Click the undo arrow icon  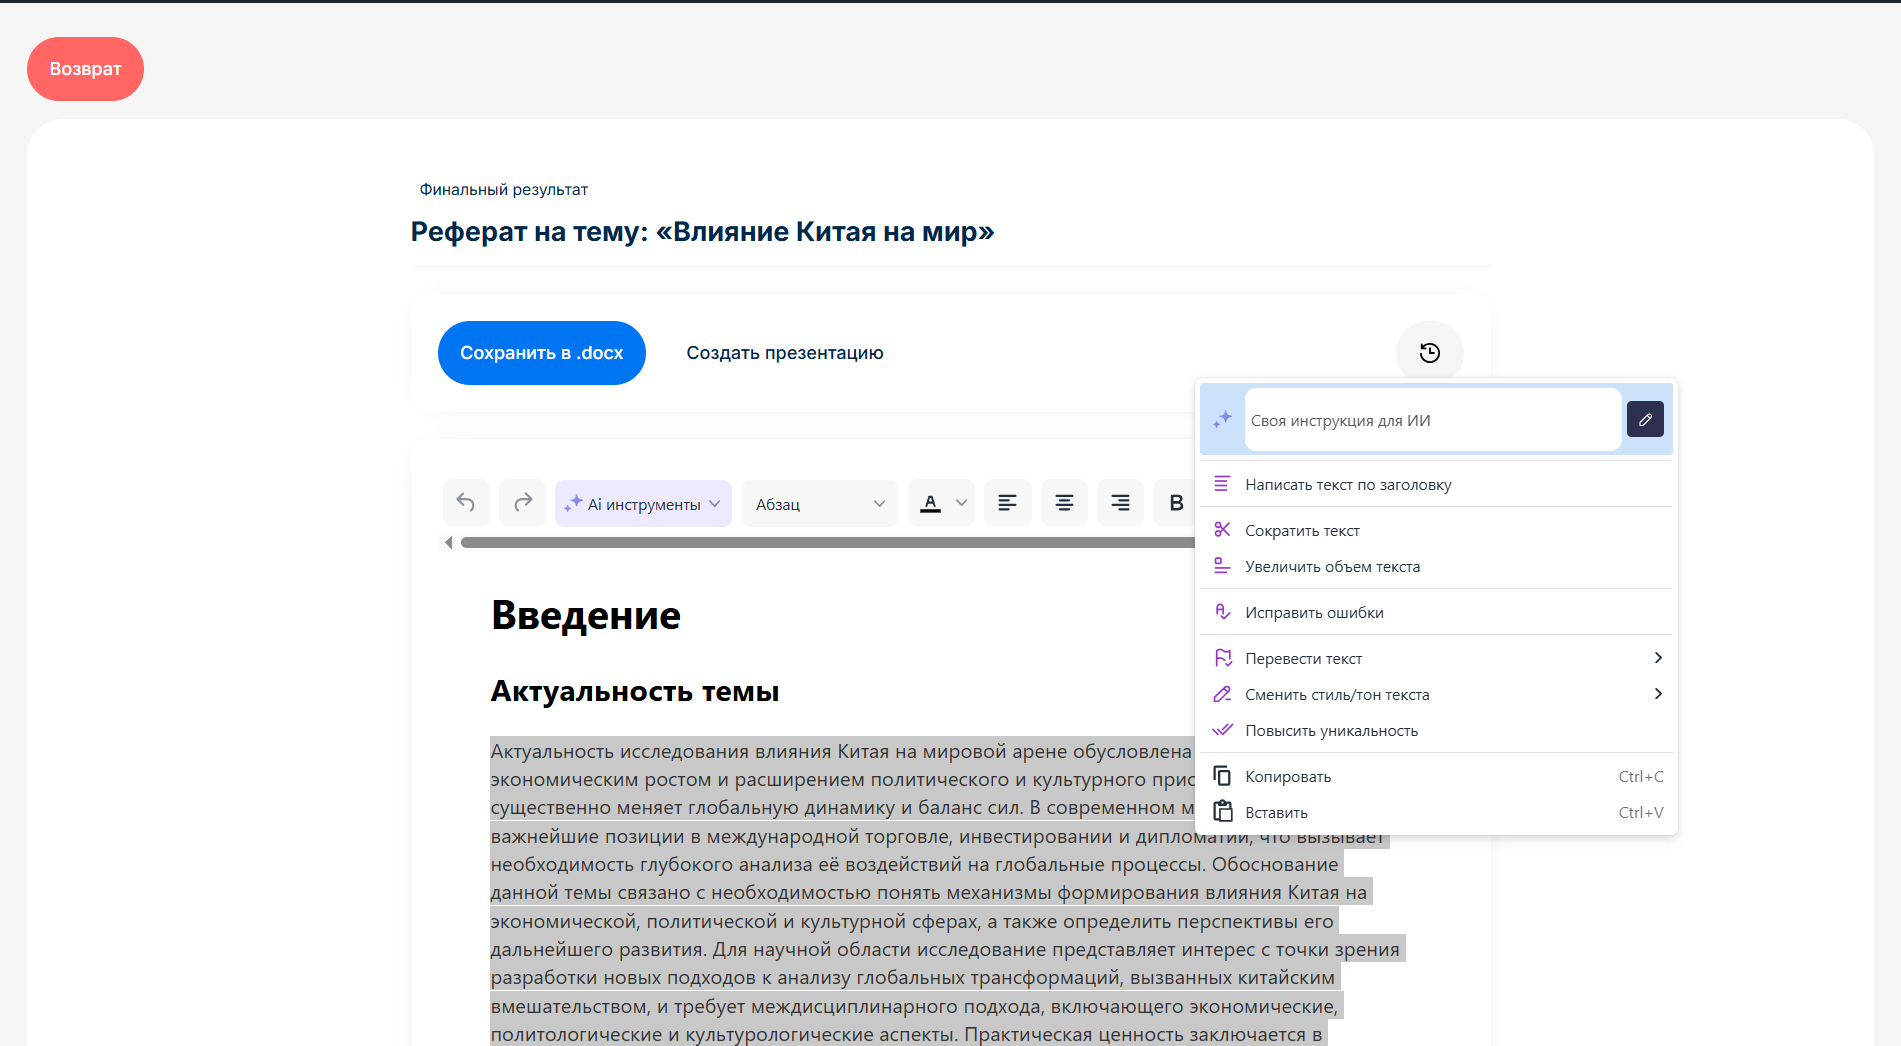pos(466,503)
